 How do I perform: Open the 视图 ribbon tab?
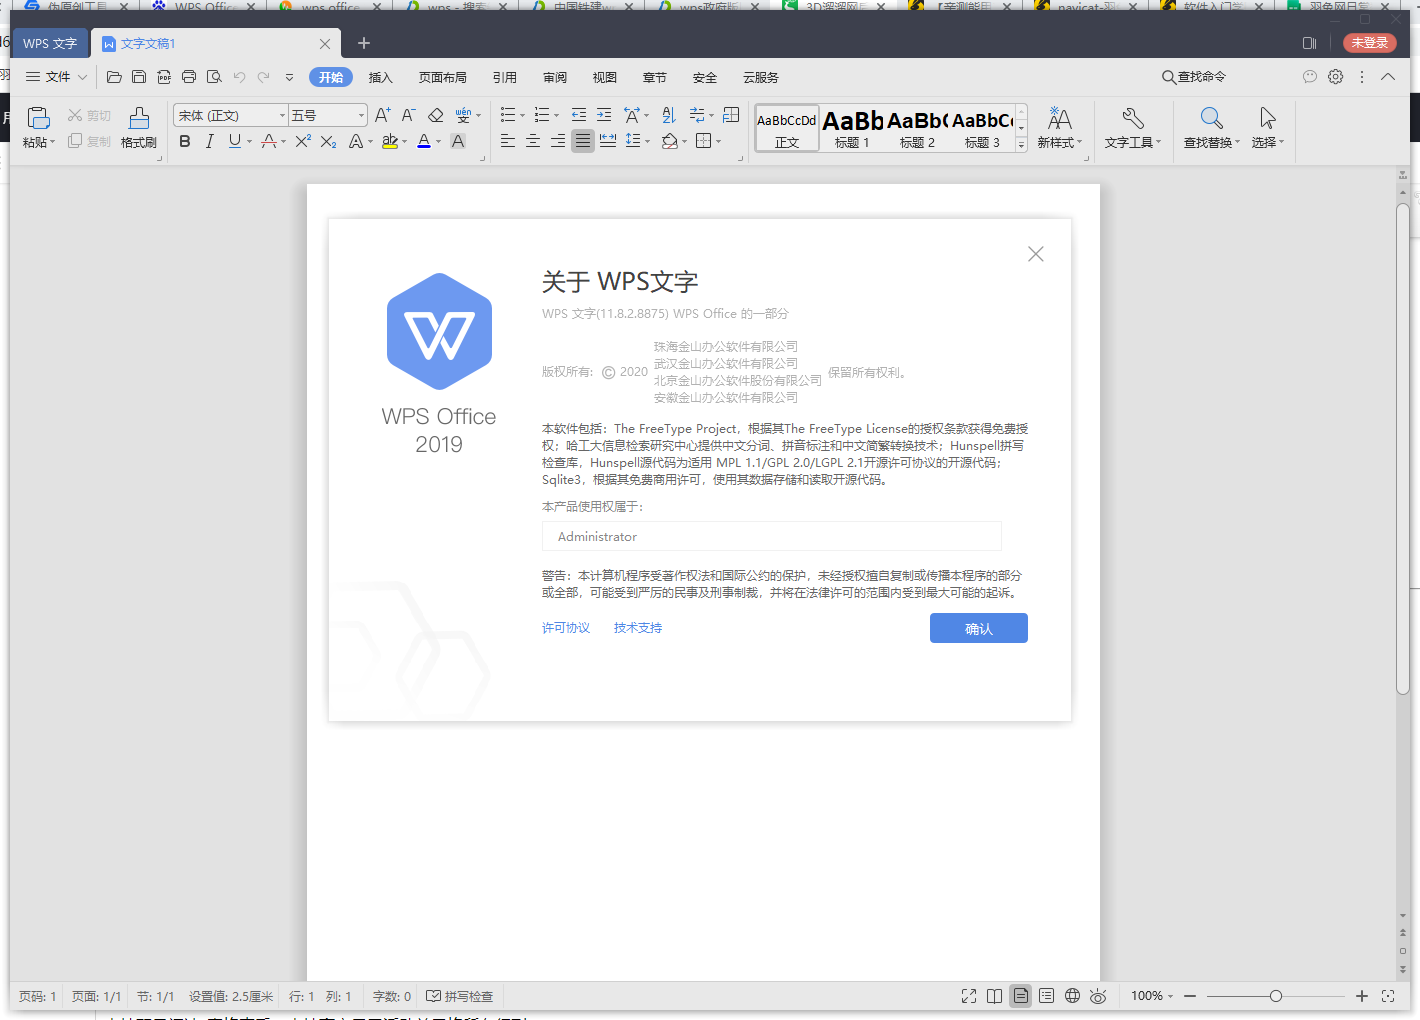coord(605,77)
